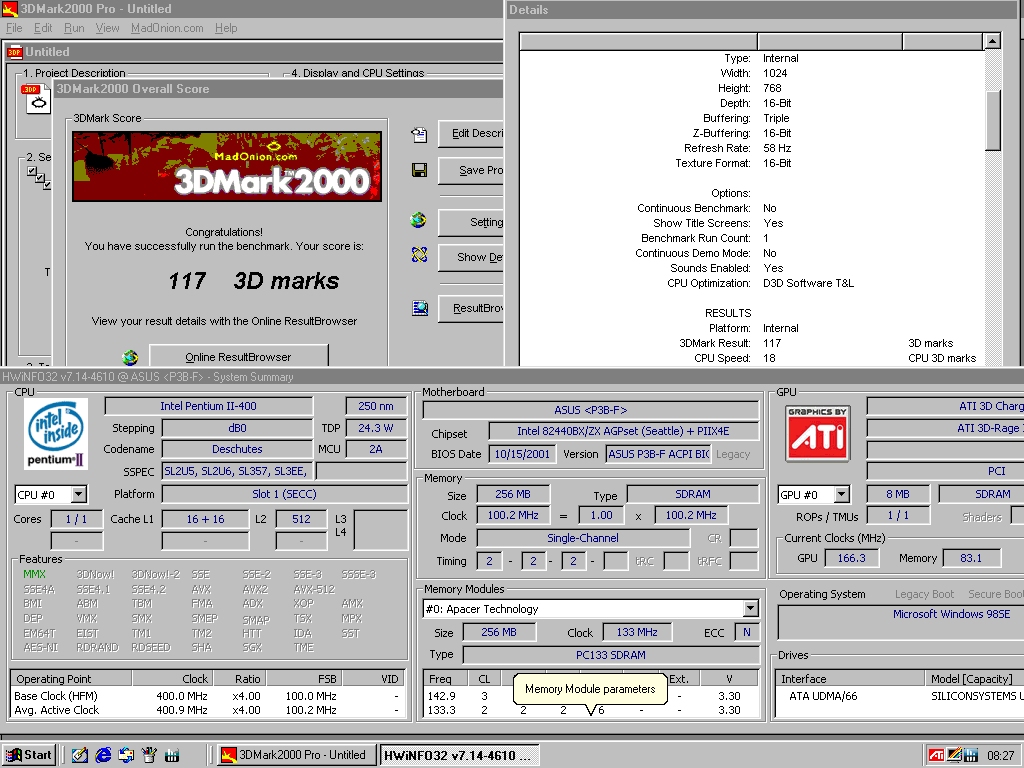The height and width of the screenshot is (768, 1024).
Task: Click the Intel 82440BX/ZX chipset field
Action: coord(623,431)
